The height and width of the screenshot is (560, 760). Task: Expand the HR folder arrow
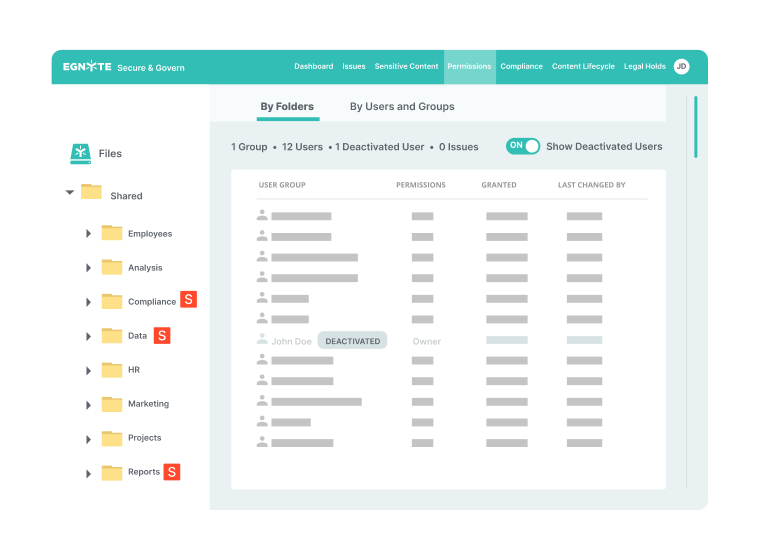point(88,370)
